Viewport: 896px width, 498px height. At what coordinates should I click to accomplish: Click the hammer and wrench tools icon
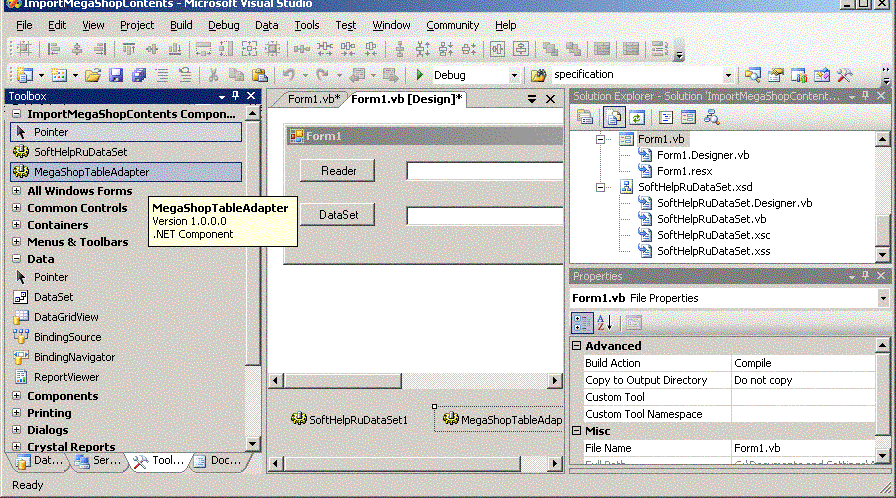(845, 75)
